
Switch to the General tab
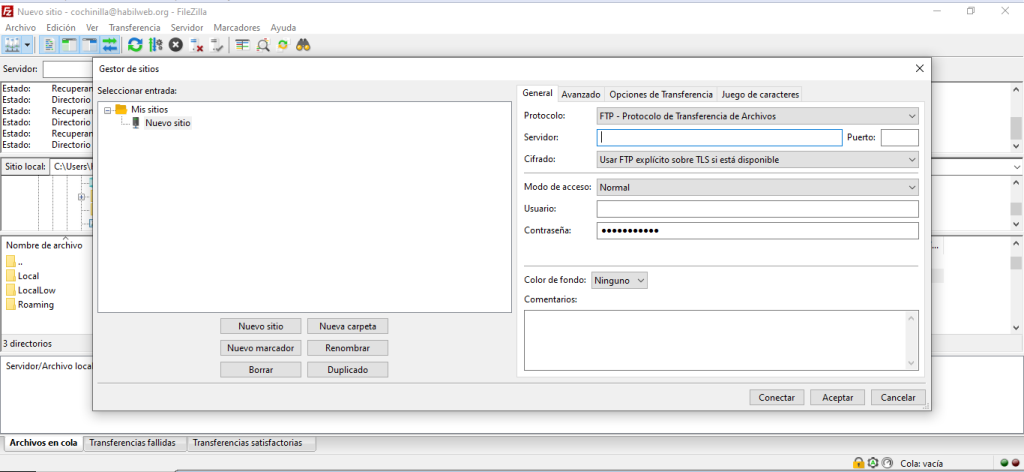point(537,94)
